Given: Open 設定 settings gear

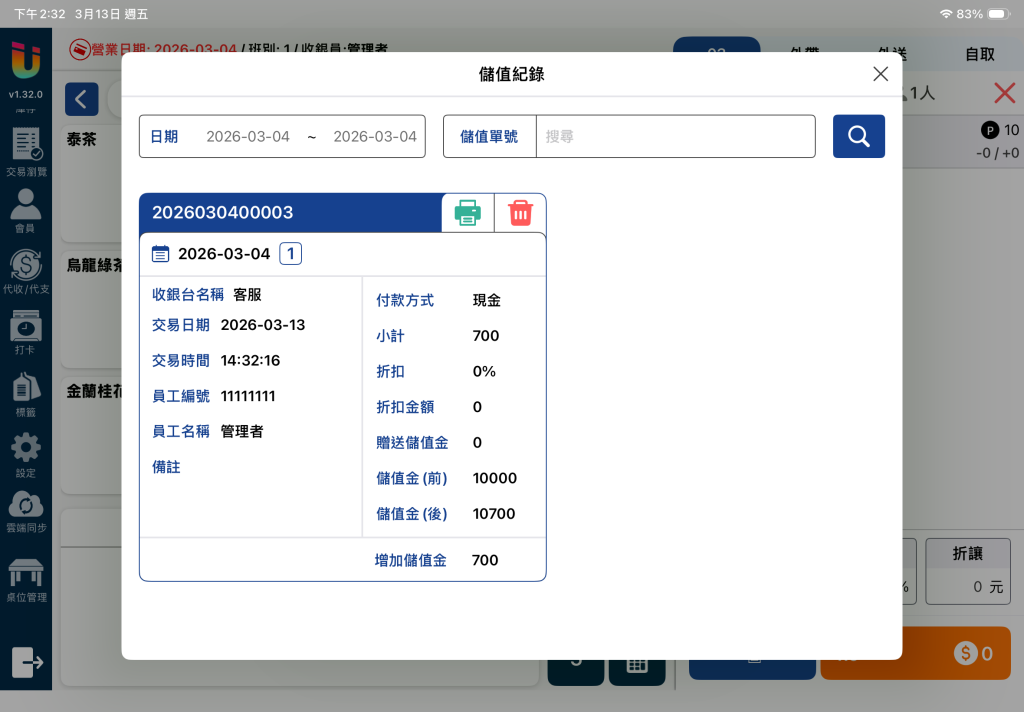Looking at the screenshot, I should point(26,455).
